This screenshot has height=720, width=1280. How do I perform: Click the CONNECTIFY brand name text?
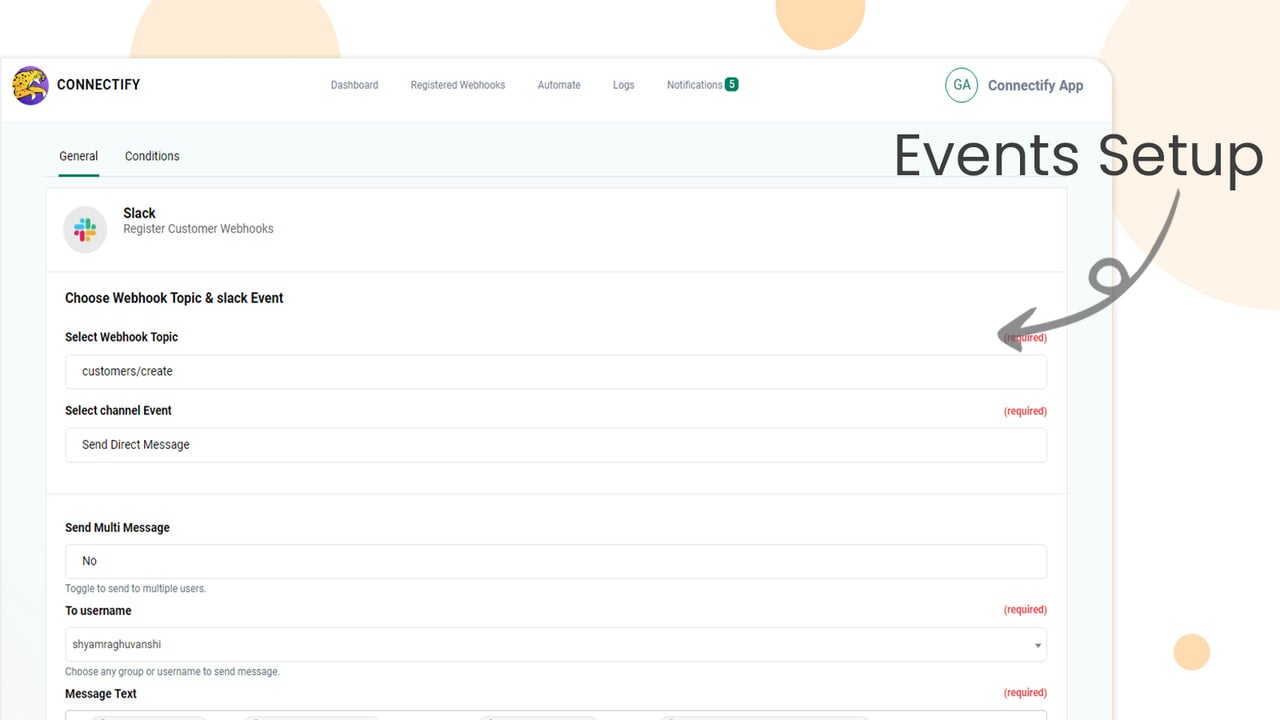[98, 85]
